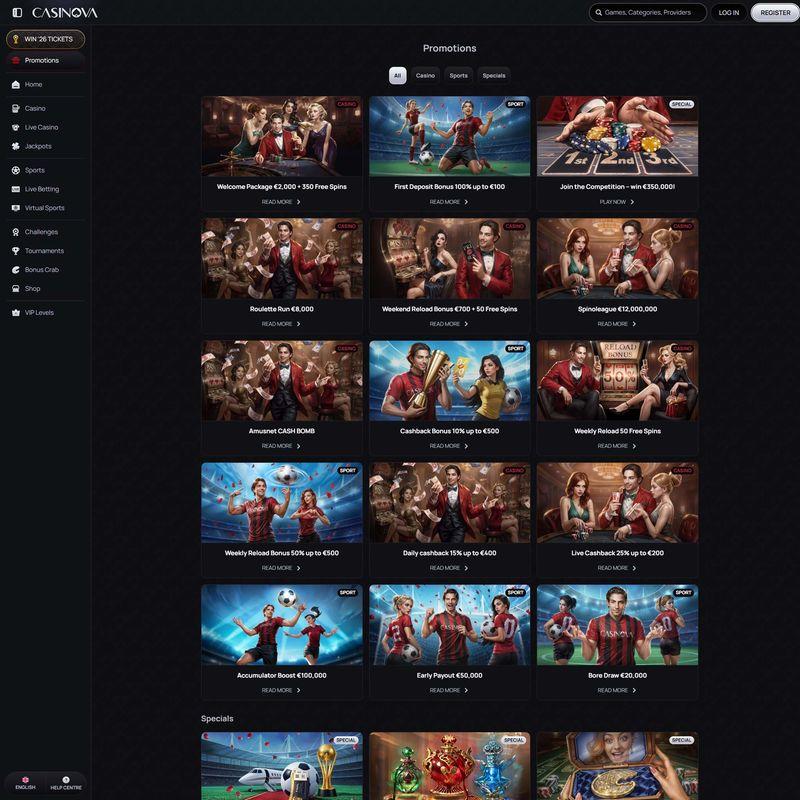Open Welcome Package promotion image
This screenshot has height=800, width=800.
pyautogui.click(x=282, y=136)
